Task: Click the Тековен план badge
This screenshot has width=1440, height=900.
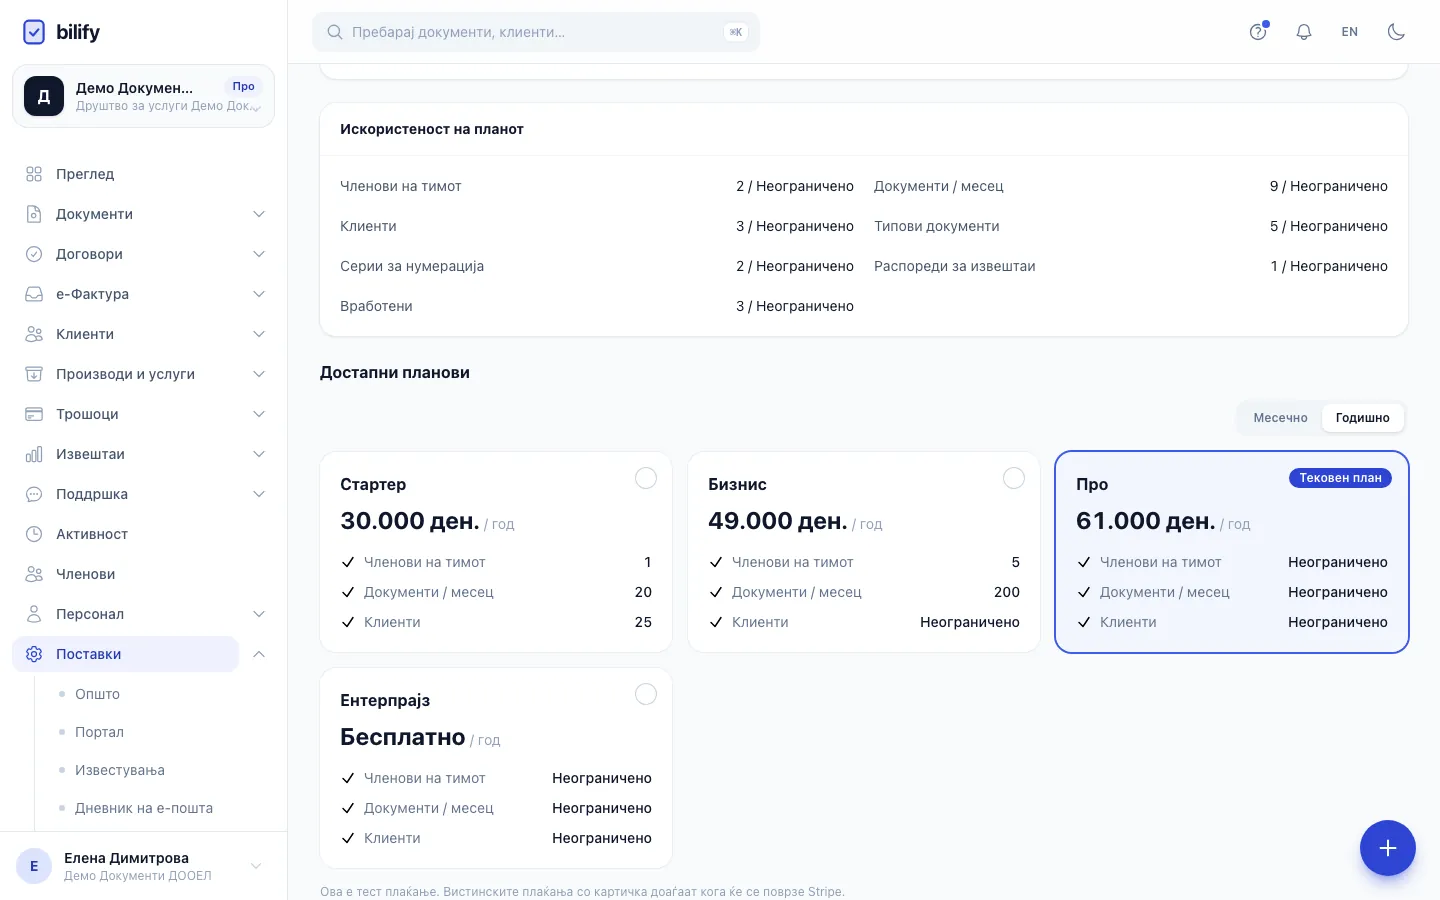Action: coord(1340,478)
